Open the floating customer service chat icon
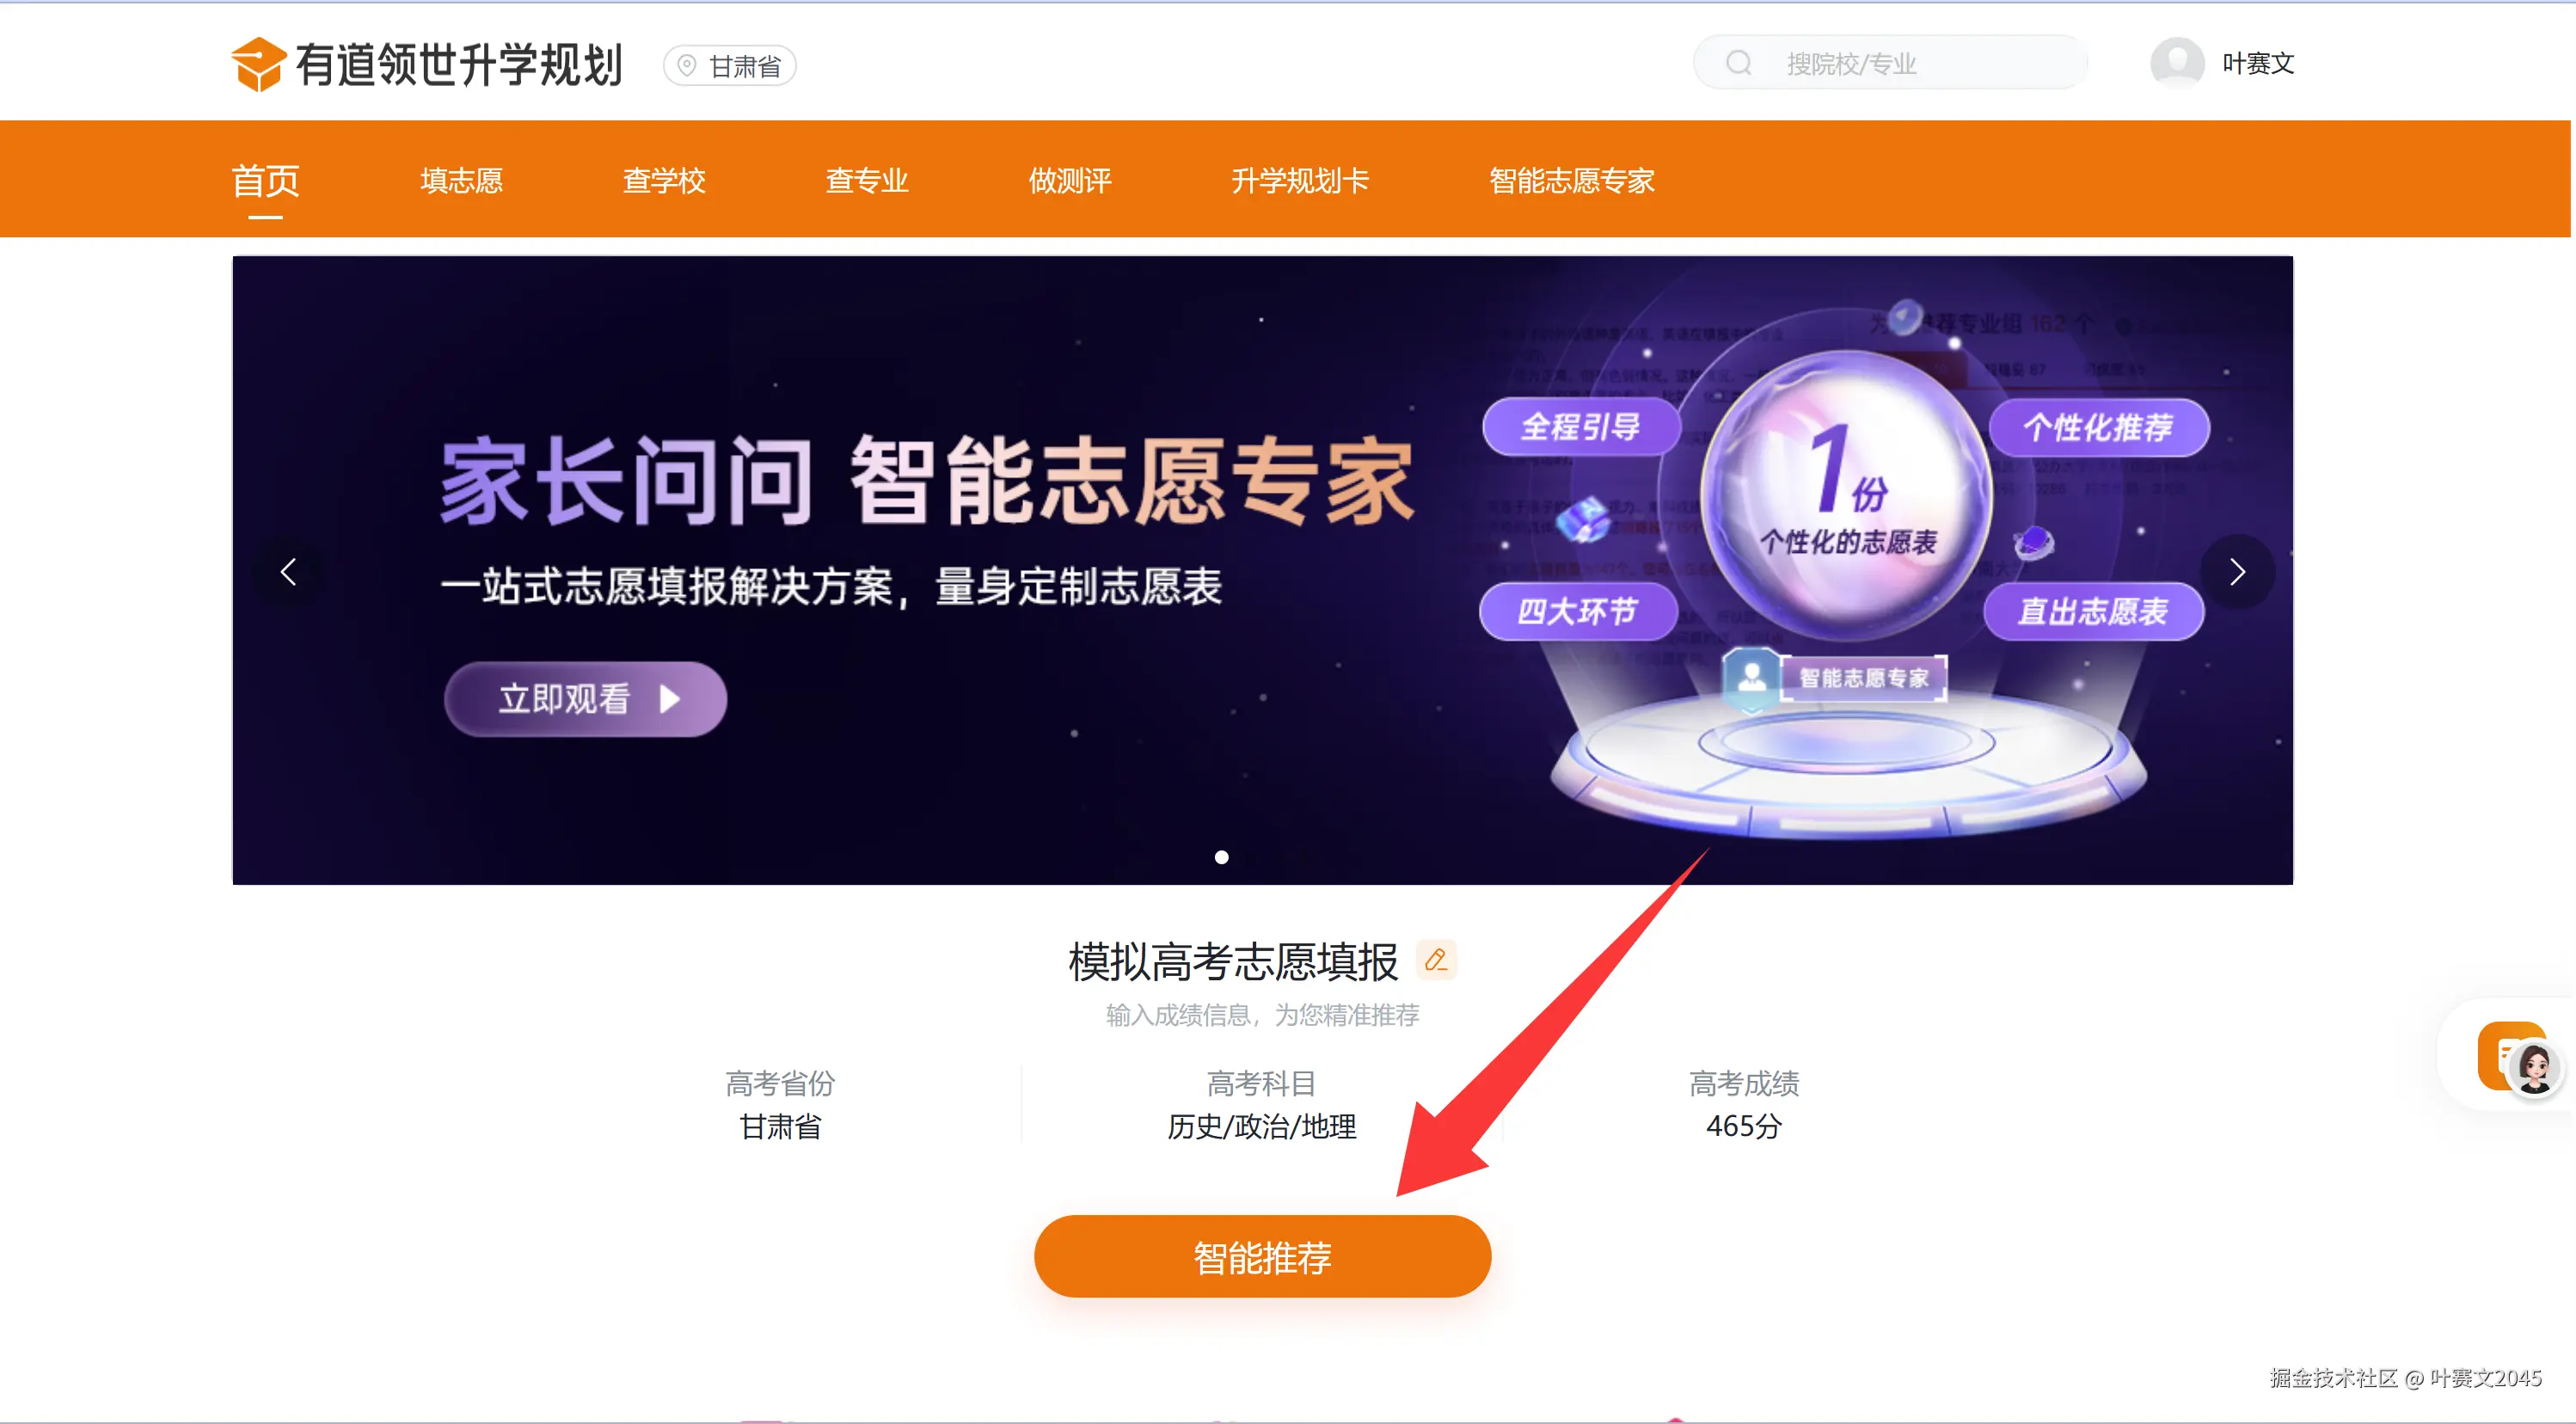Viewport: 2576px width, 1424px height. 2517,1056
